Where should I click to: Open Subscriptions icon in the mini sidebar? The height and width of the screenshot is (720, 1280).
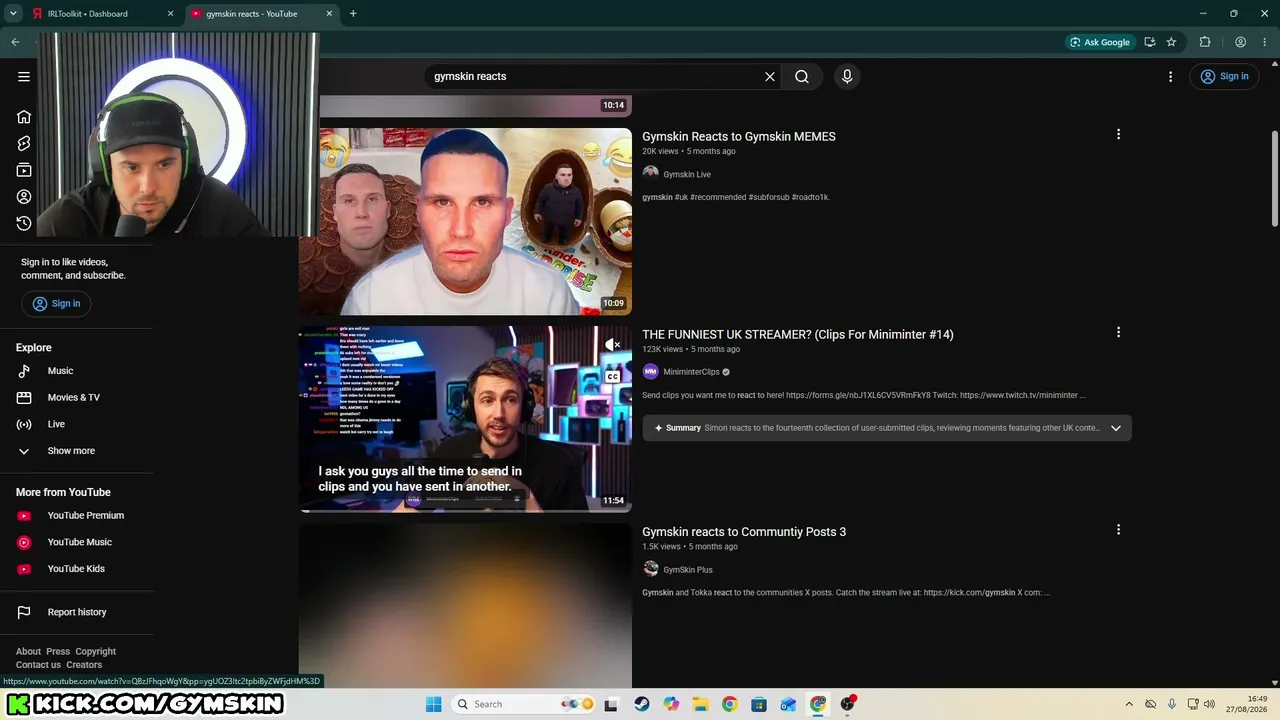pyautogui.click(x=24, y=170)
